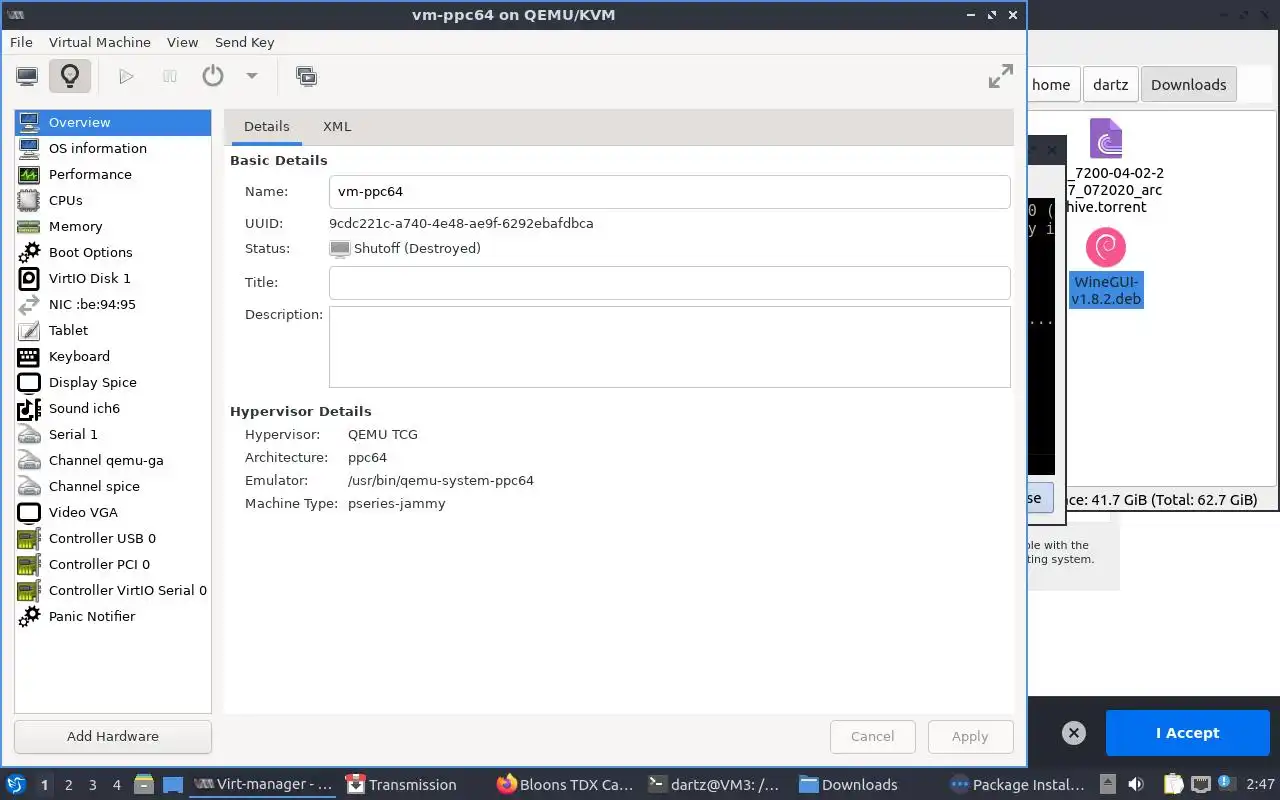Image resolution: width=1280 pixels, height=800 pixels.
Task: Select Boot Options in hardware list
Action: (113, 252)
